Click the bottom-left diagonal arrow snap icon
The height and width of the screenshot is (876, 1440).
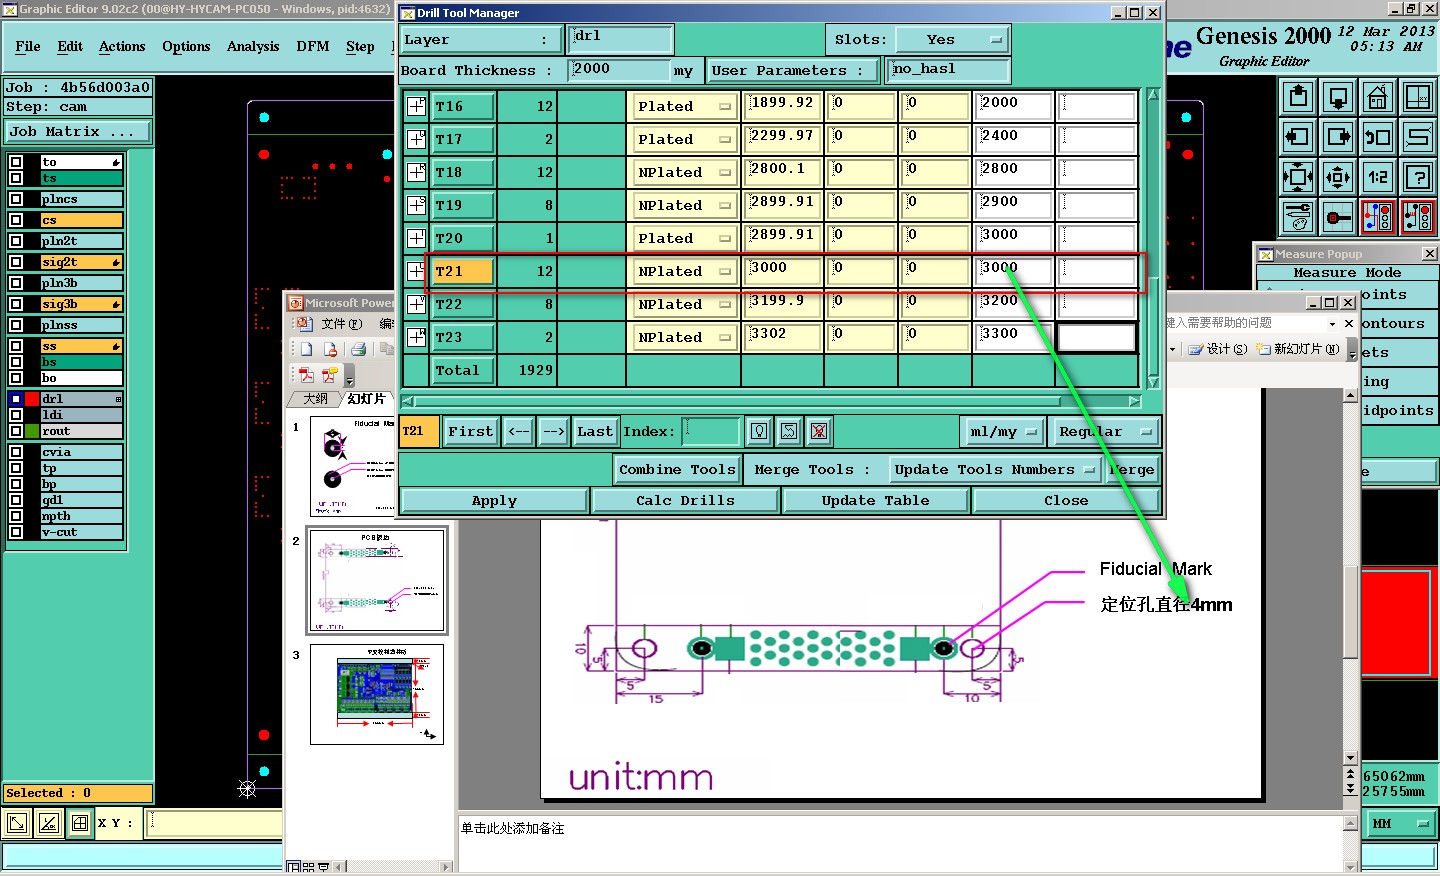pos(17,823)
